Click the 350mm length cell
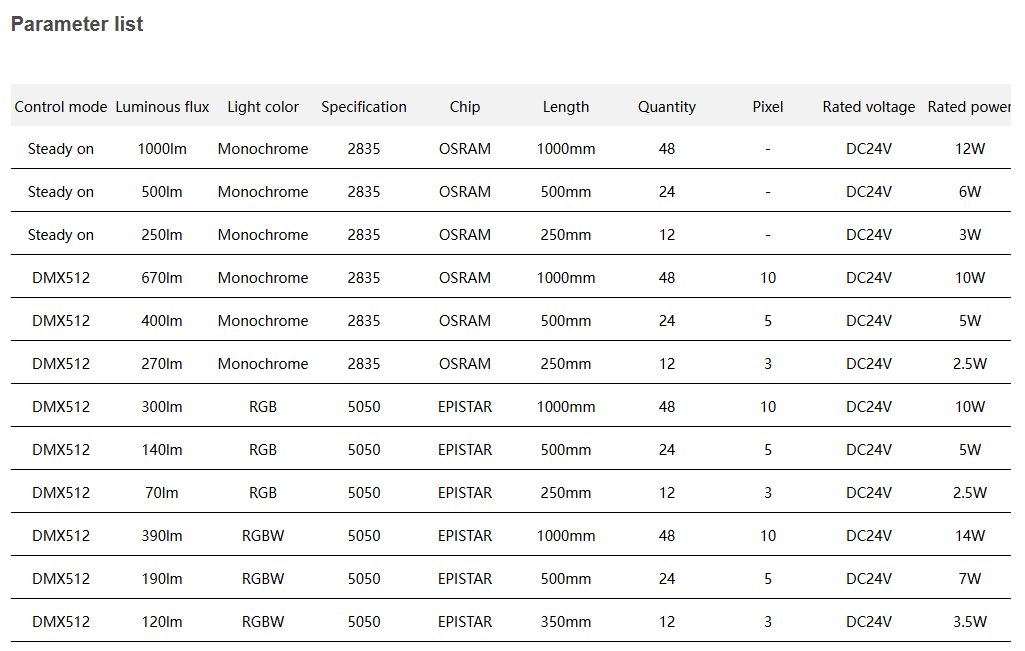This screenshot has width=1025, height=651. pos(566,622)
